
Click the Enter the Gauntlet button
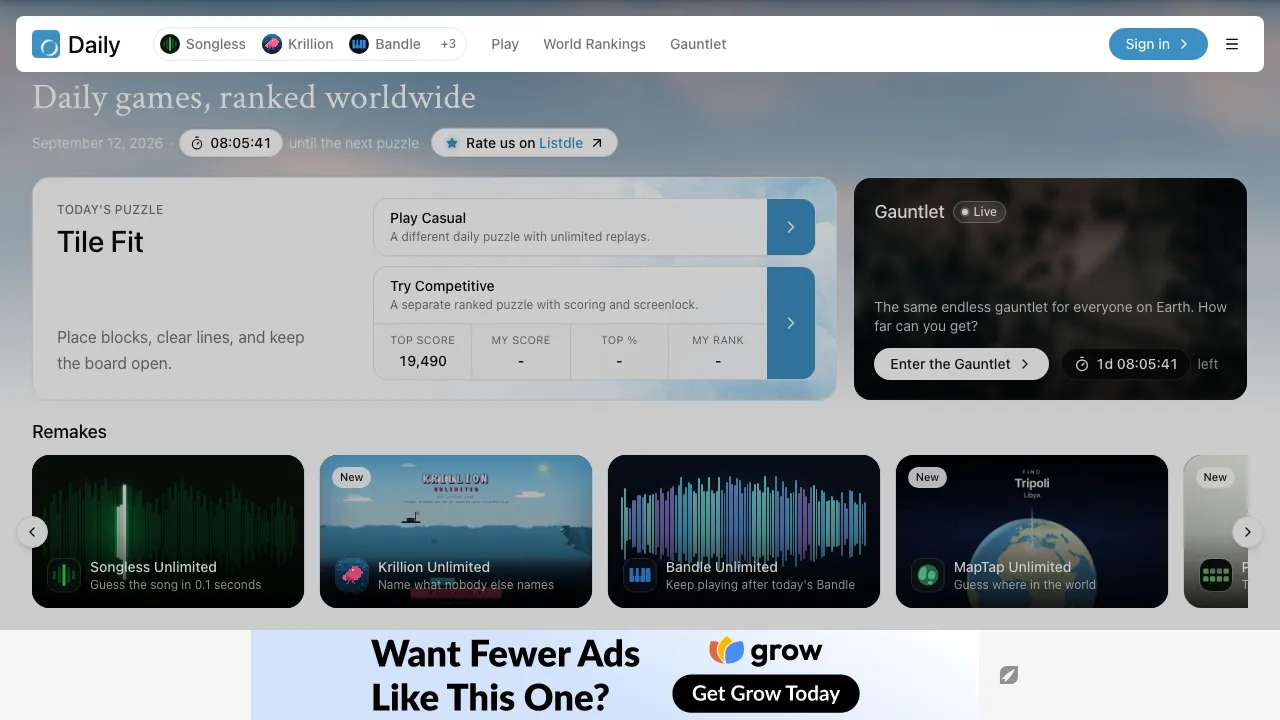click(961, 364)
